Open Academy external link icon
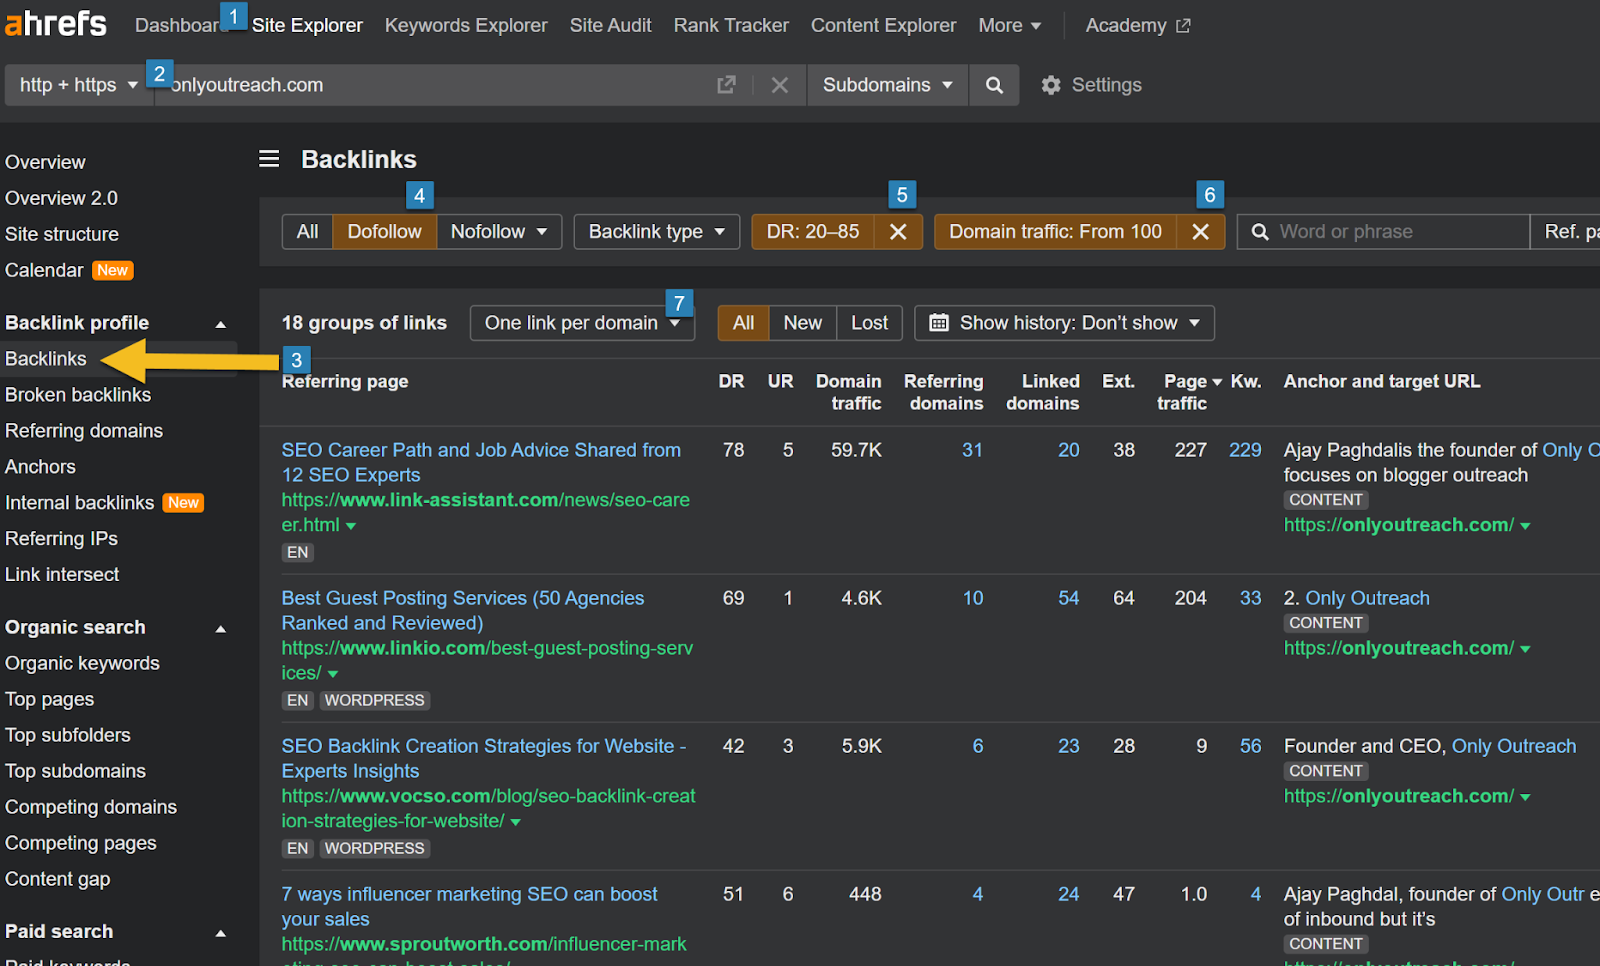Screen dimensions: 1600x966 (x=1183, y=26)
